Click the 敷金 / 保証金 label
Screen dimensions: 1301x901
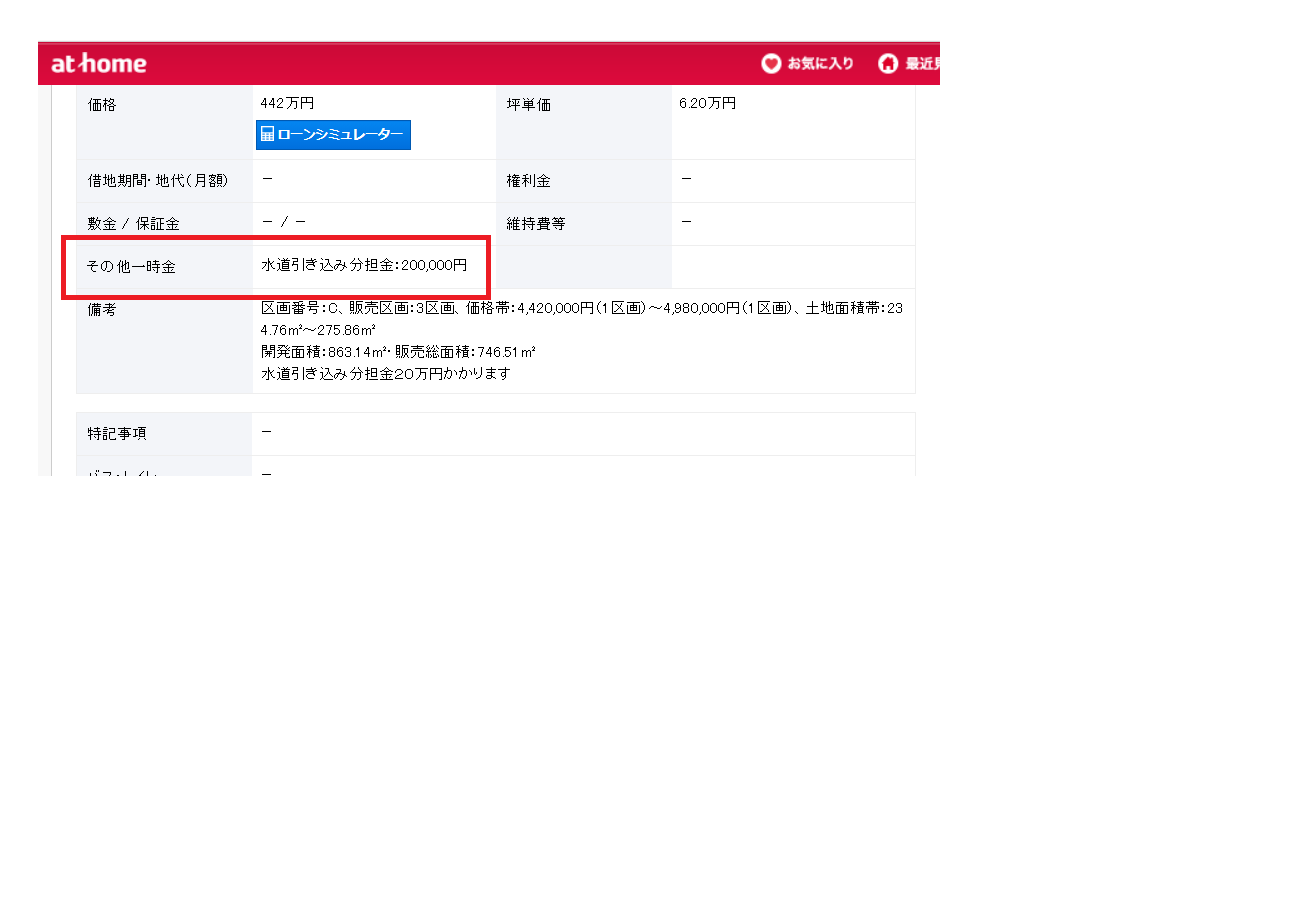pyautogui.click(x=134, y=224)
